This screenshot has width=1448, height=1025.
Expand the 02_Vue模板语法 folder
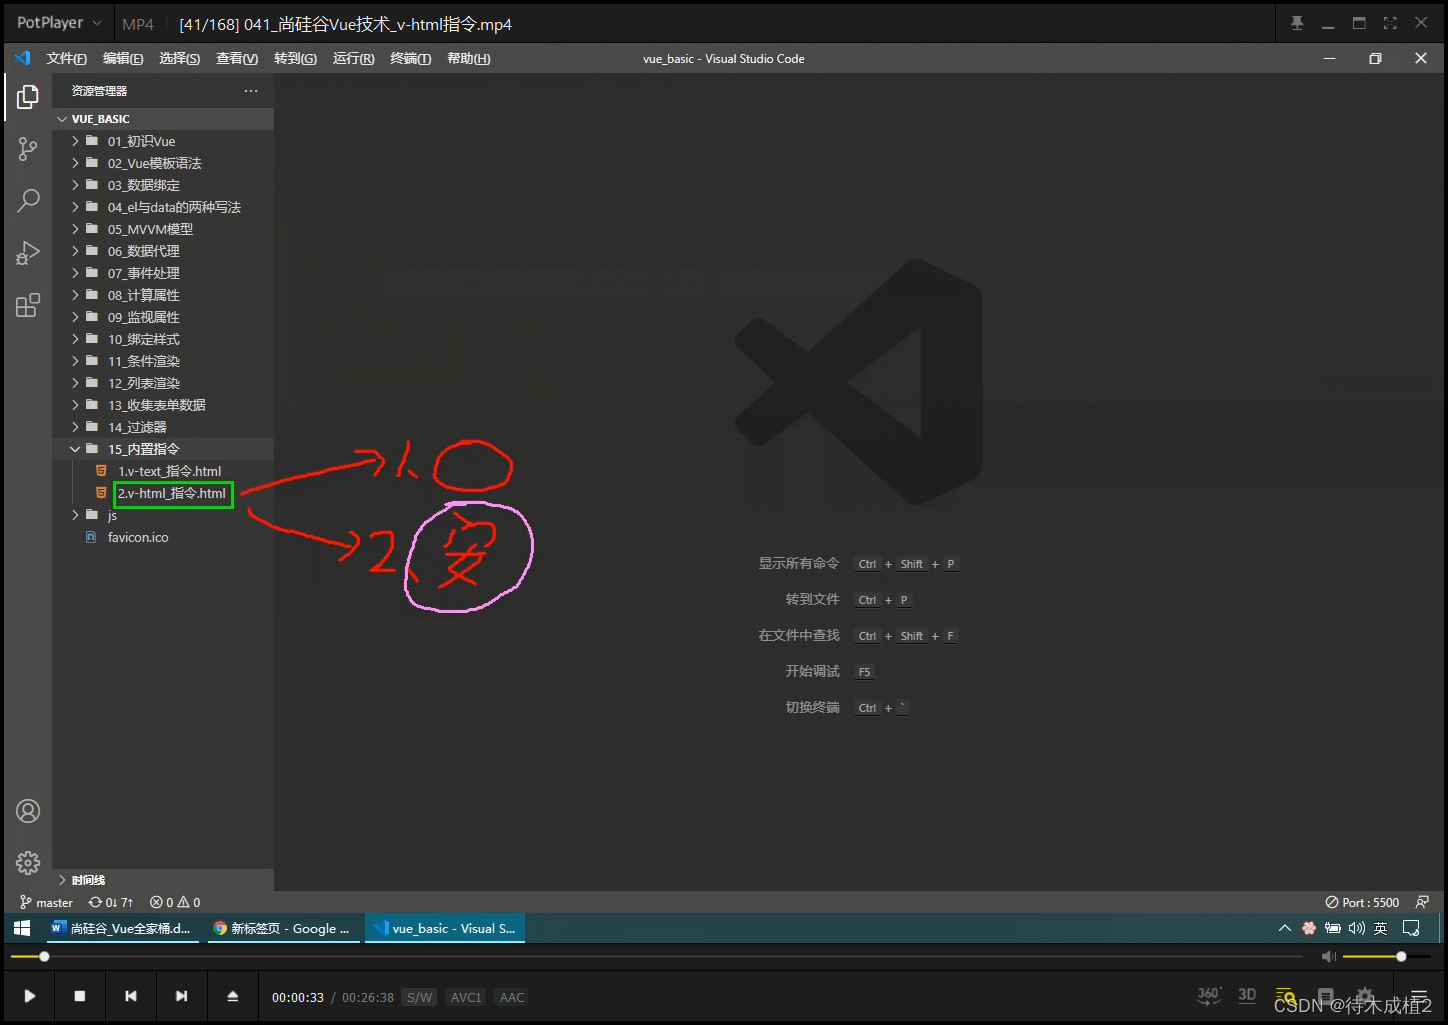(163, 163)
